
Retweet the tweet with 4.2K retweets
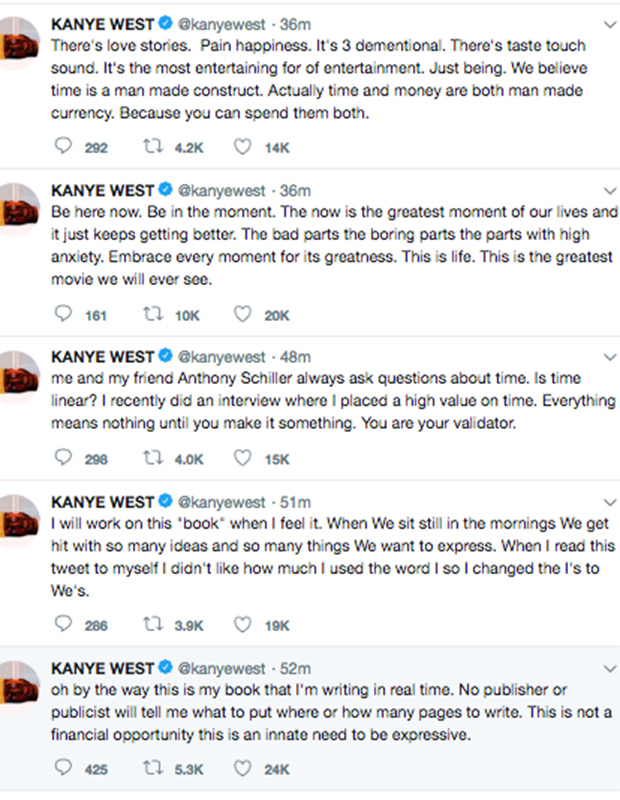[x=156, y=147]
